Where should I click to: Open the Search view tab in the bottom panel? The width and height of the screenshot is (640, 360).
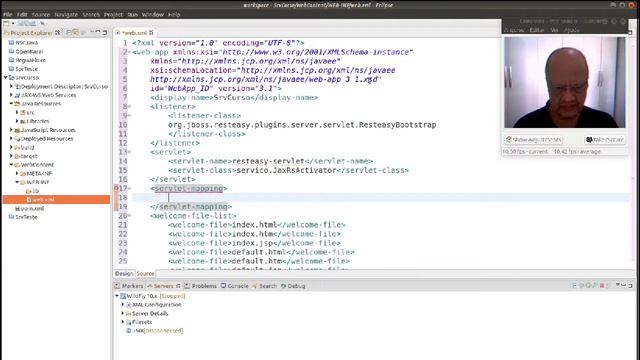(x=264, y=286)
